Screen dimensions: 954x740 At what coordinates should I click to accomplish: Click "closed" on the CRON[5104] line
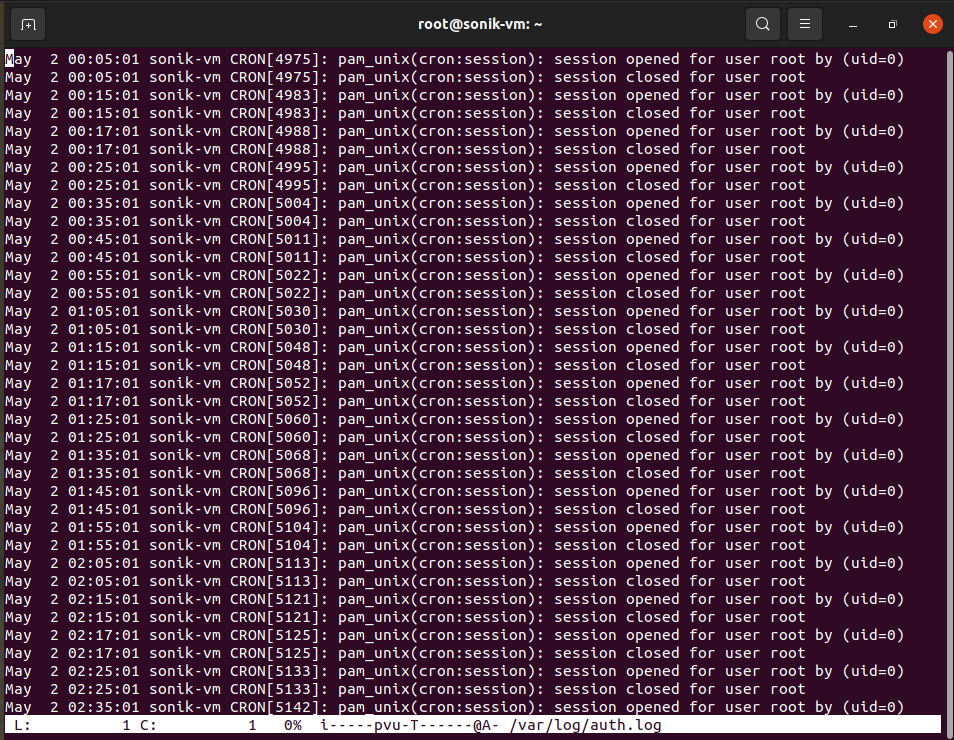tap(653, 545)
